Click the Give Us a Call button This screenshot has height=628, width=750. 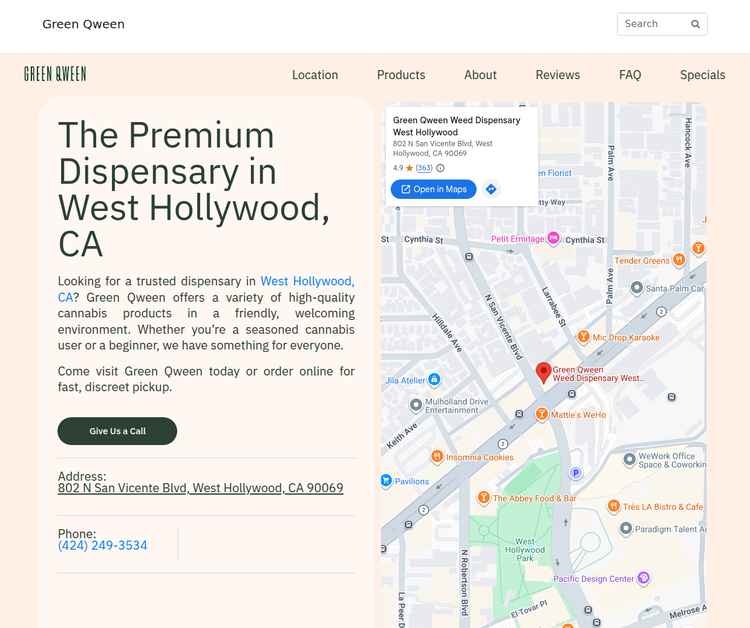pyautogui.click(x=117, y=431)
